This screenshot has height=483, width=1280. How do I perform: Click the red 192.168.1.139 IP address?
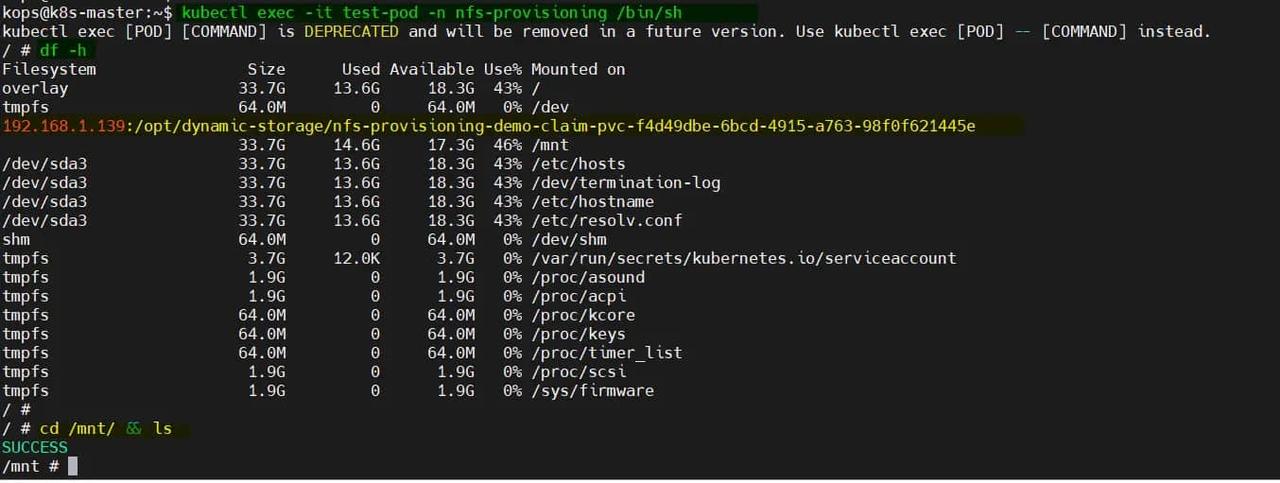click(62, 126)
